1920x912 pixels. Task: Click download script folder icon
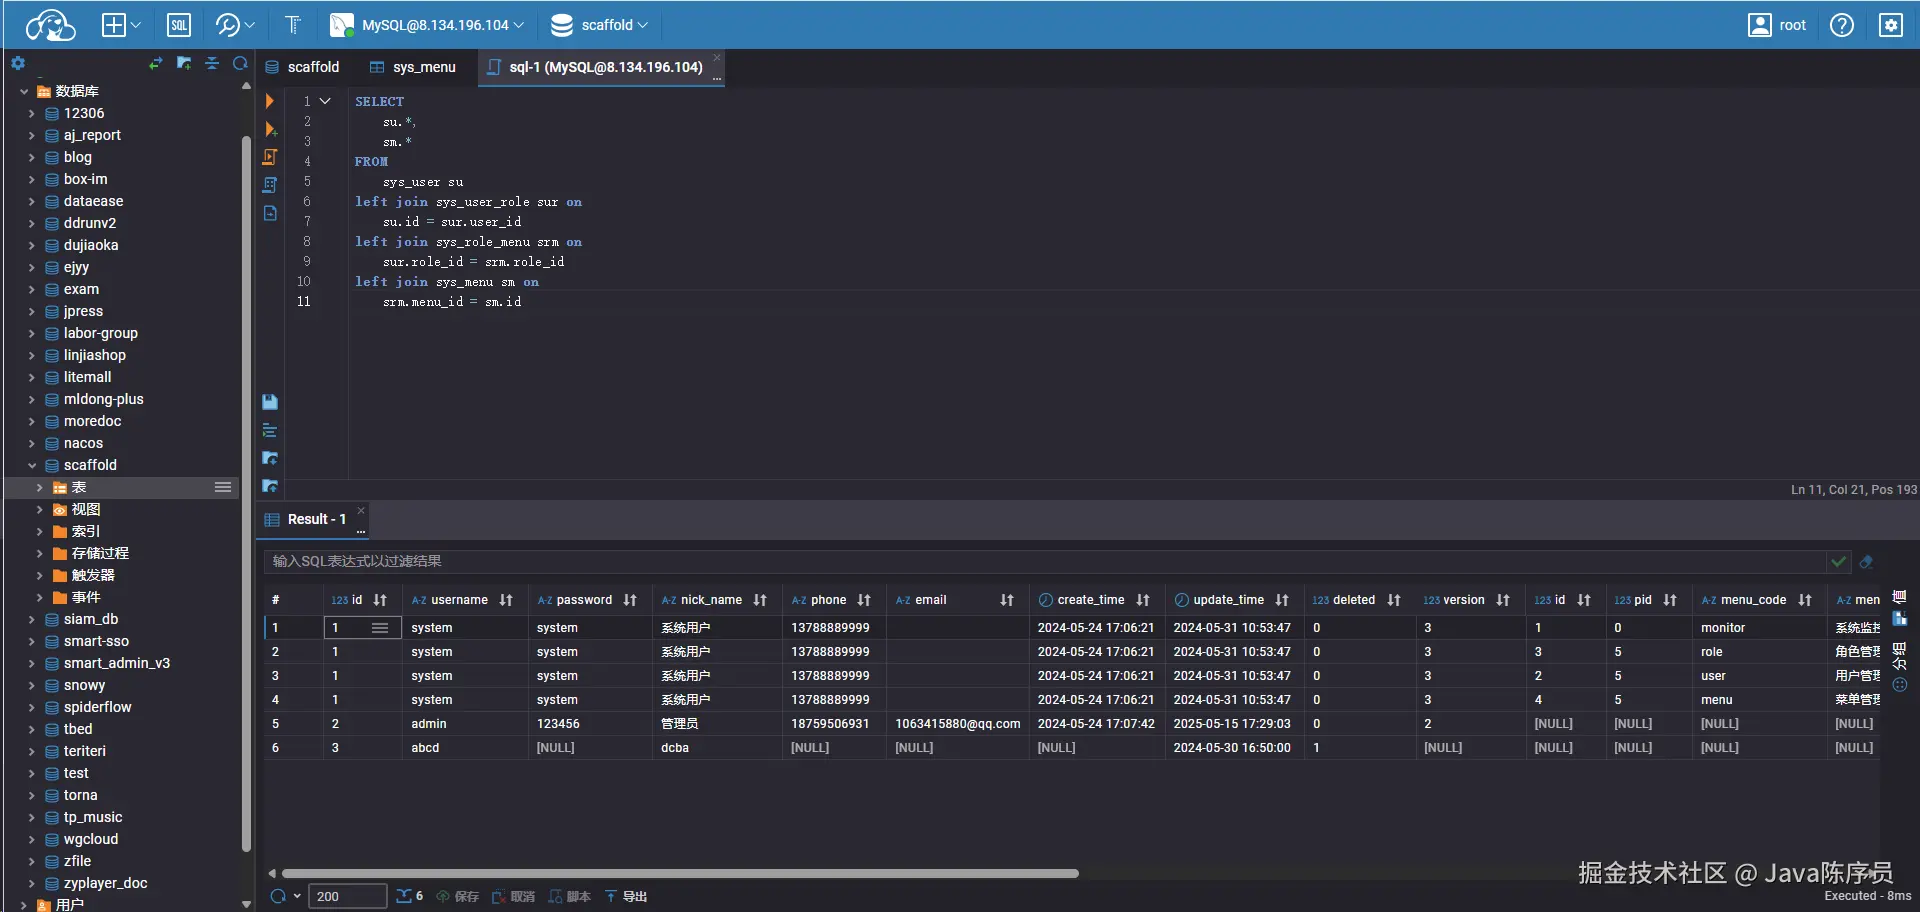270,458
